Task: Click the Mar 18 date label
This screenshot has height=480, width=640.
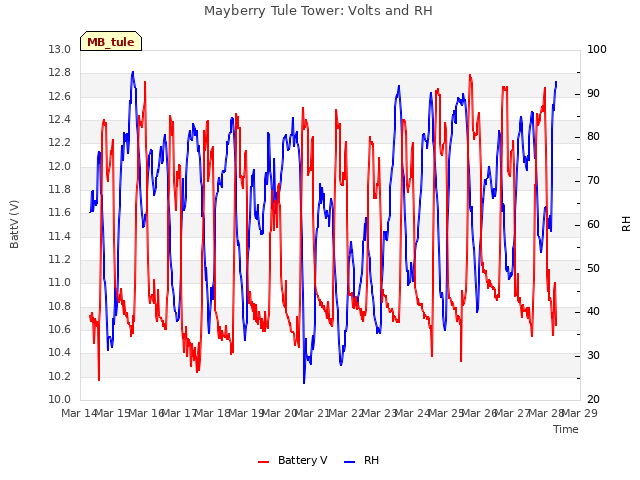Action: tap(213, 413)
